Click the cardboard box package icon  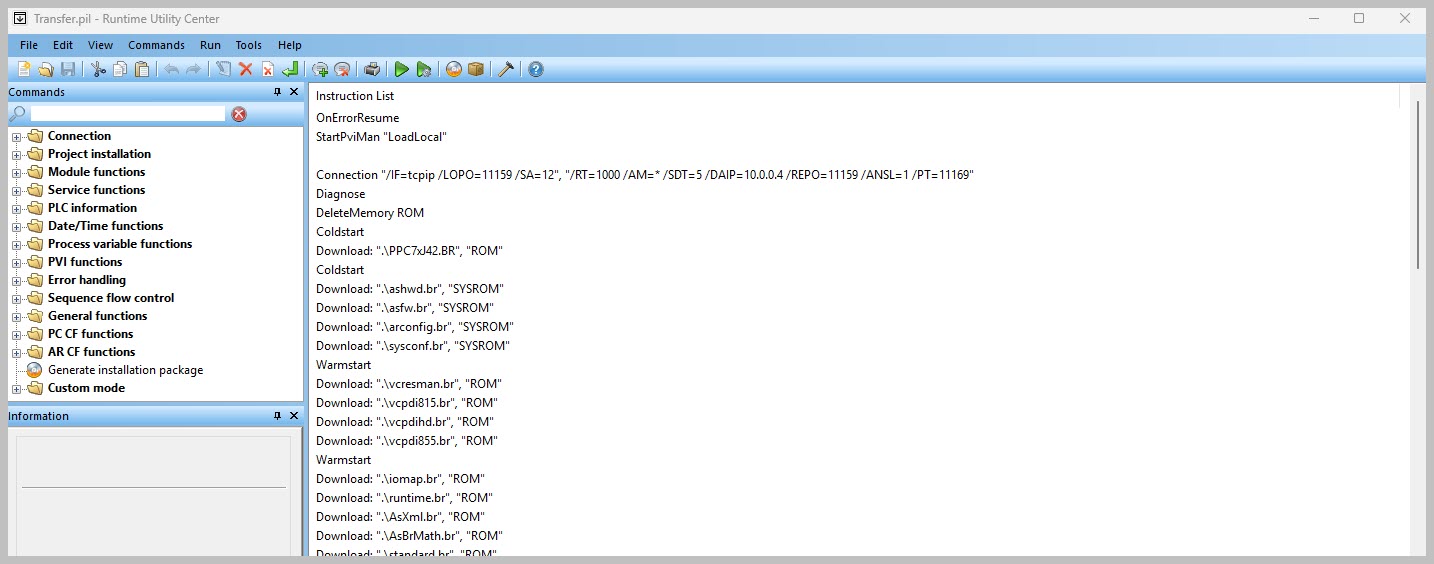476,69
